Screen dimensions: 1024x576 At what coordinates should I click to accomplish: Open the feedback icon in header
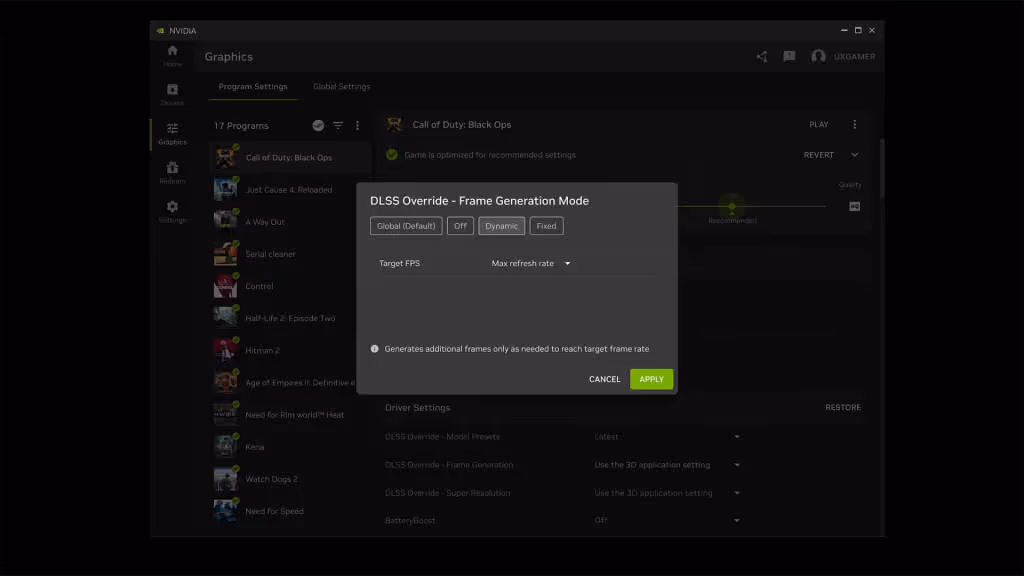point(789,57)
